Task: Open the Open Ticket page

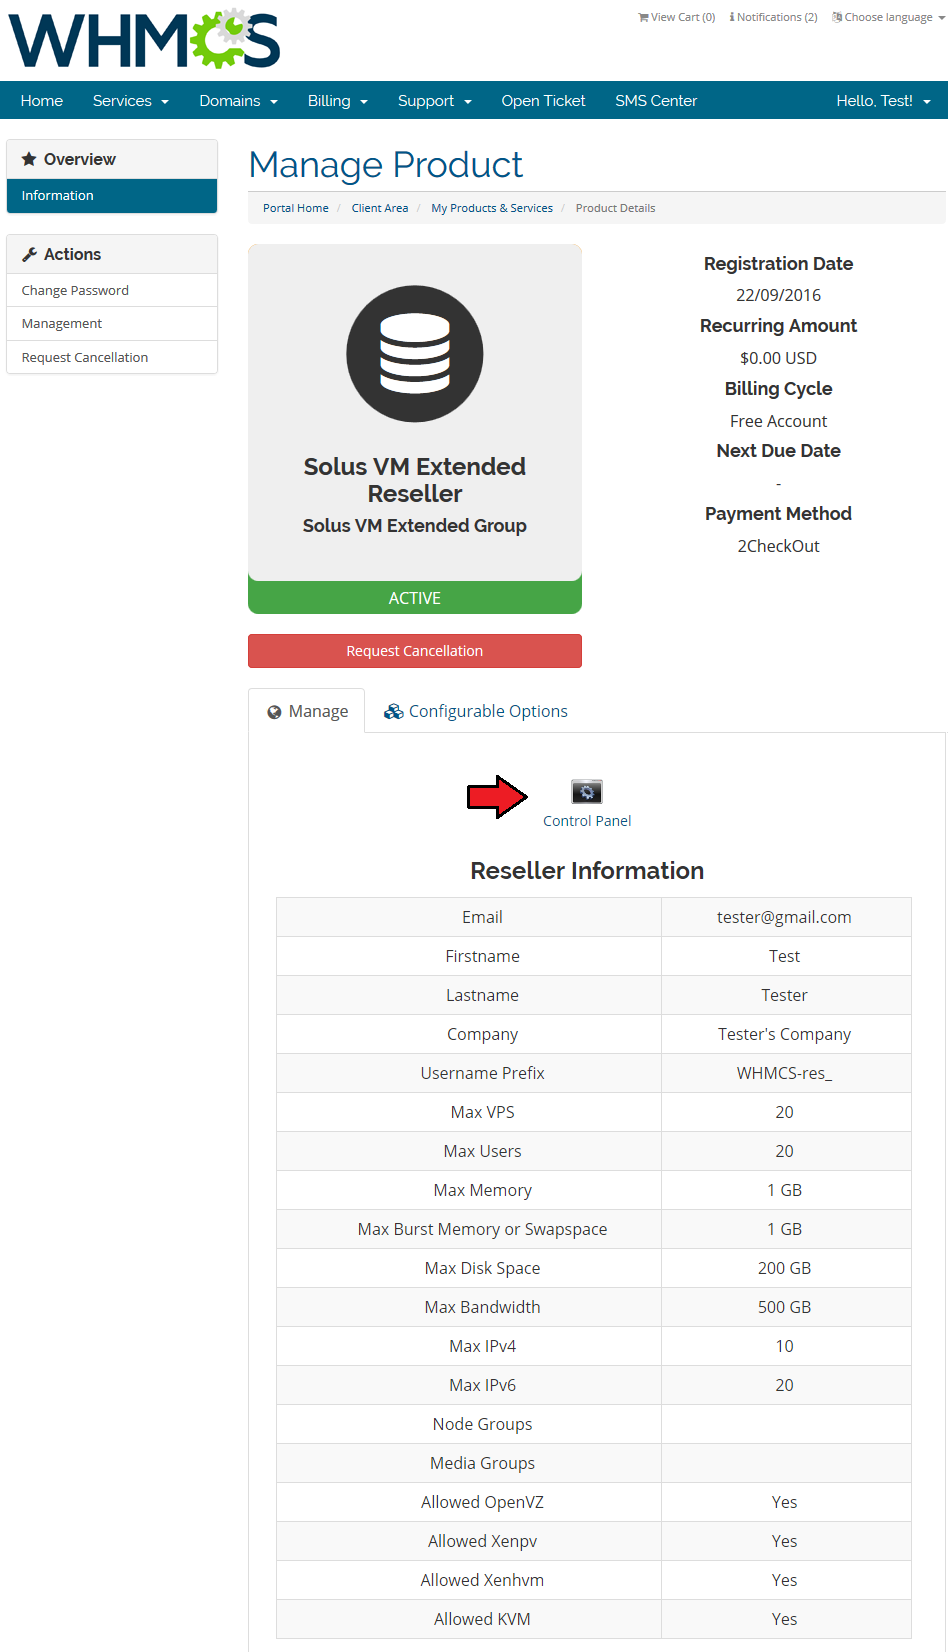Action: pyautogui.click(x=543, y=101)
